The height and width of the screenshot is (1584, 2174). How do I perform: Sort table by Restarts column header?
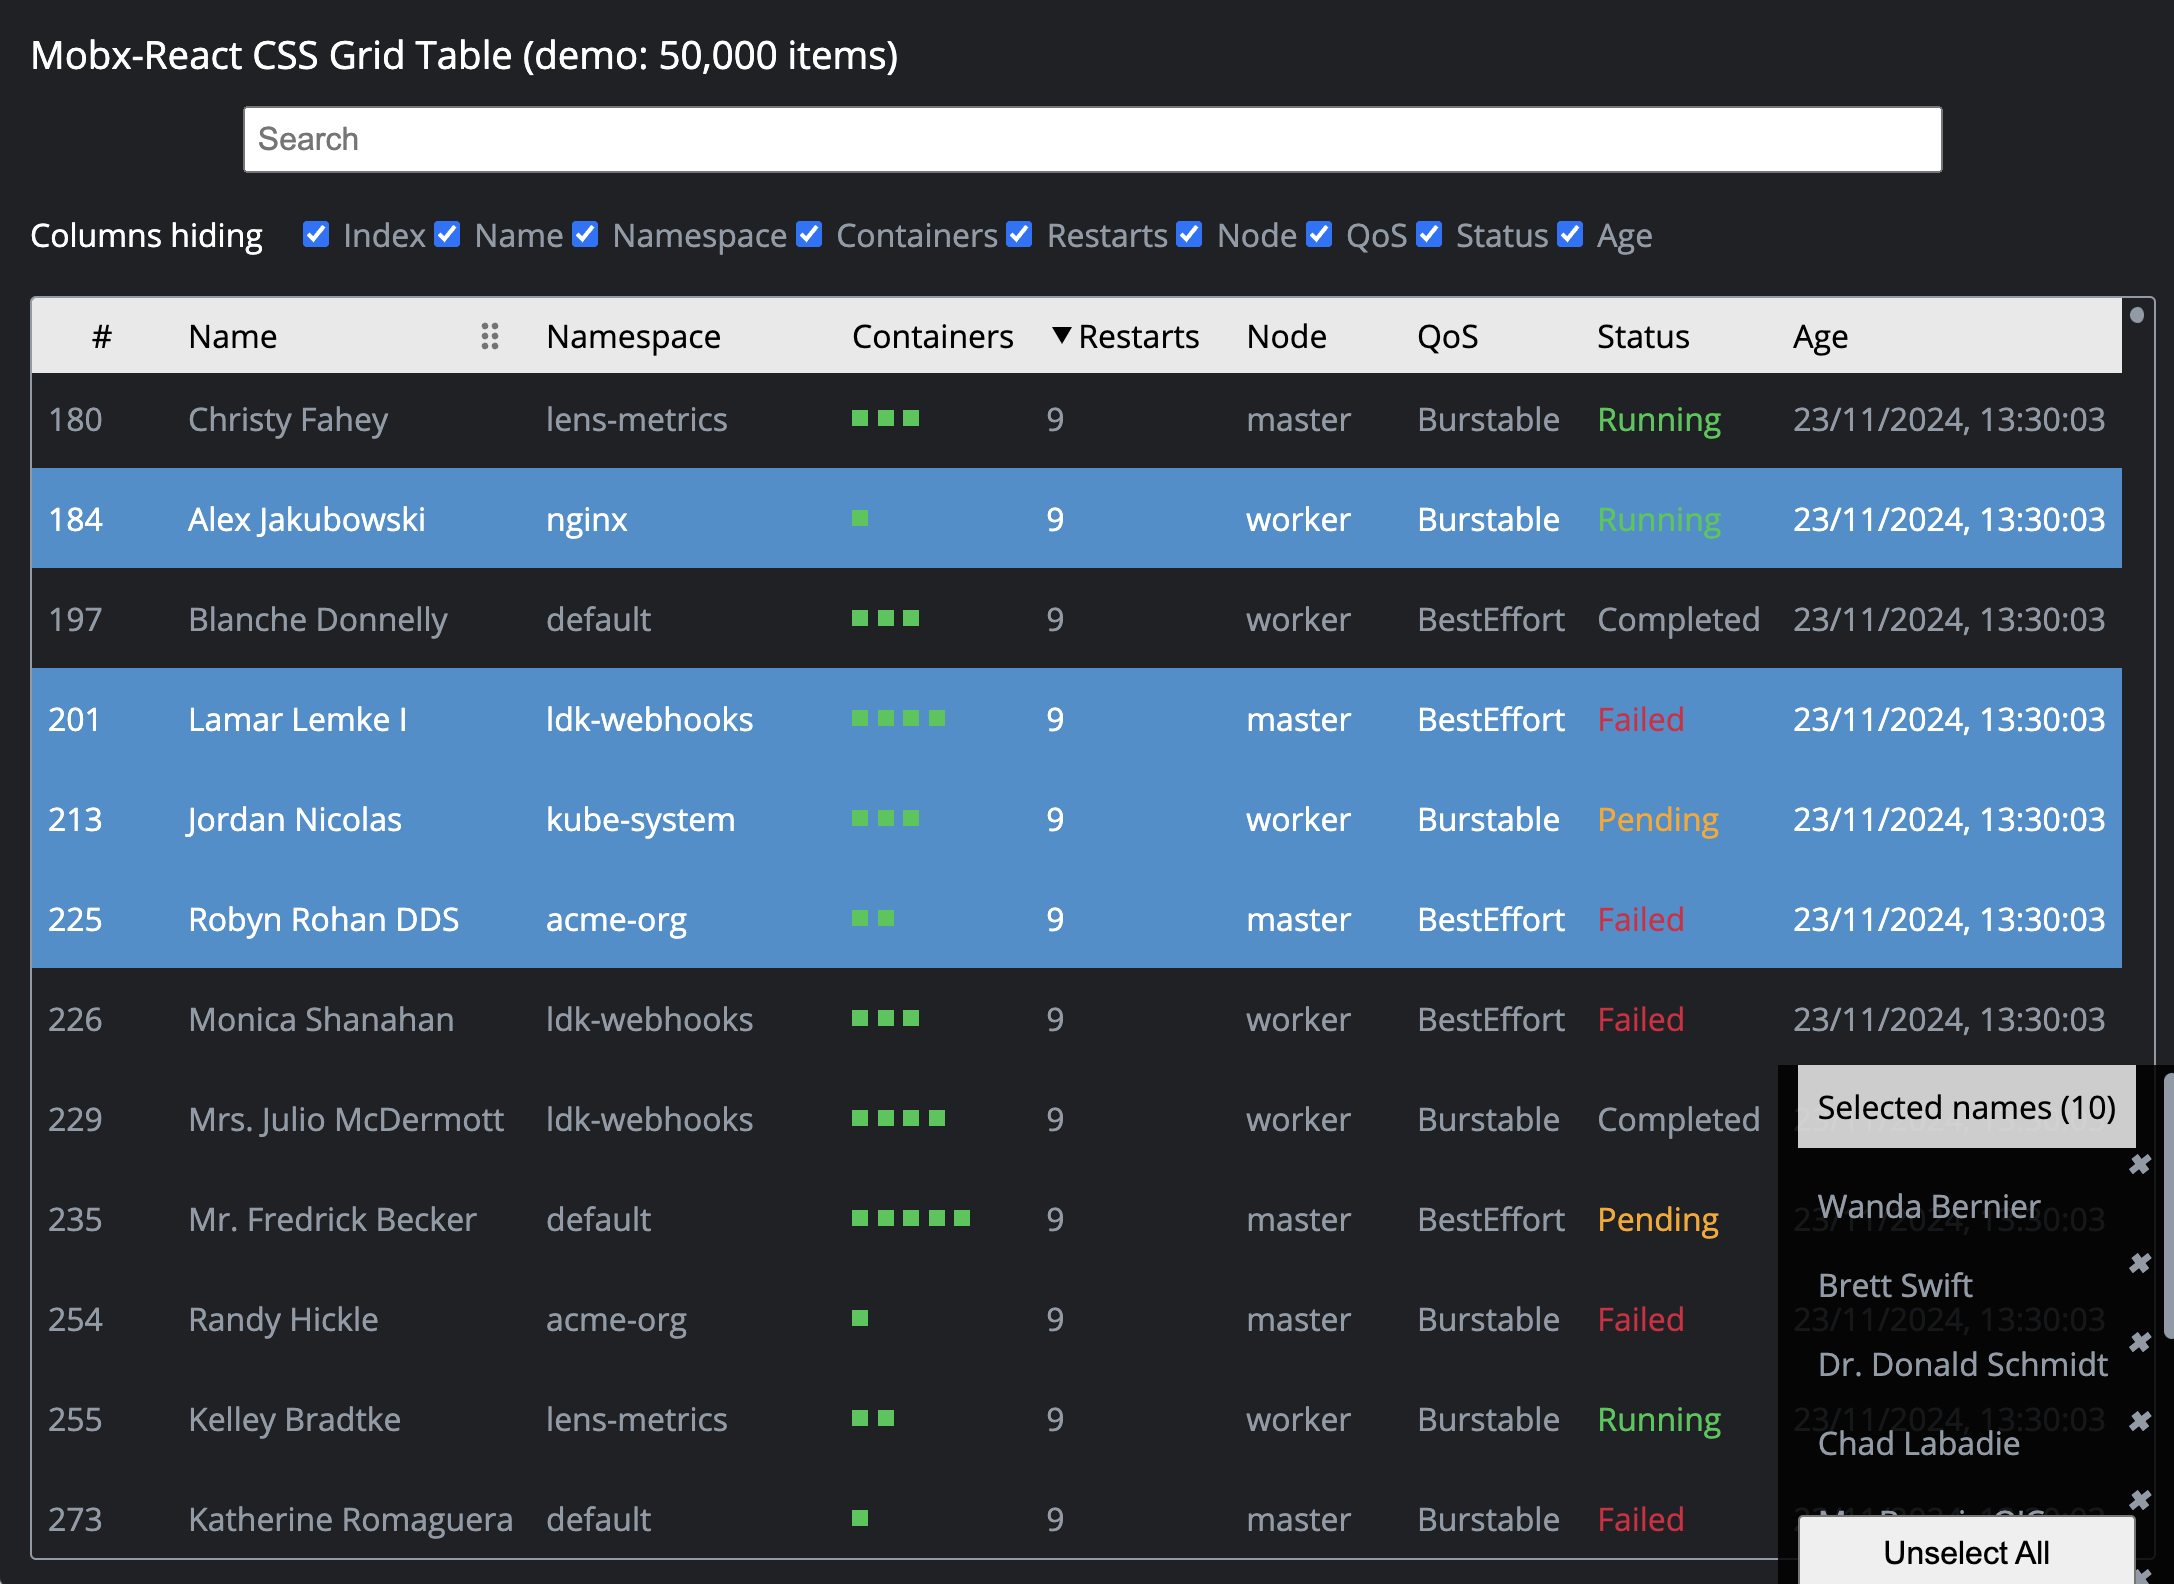click(1138, 337)
